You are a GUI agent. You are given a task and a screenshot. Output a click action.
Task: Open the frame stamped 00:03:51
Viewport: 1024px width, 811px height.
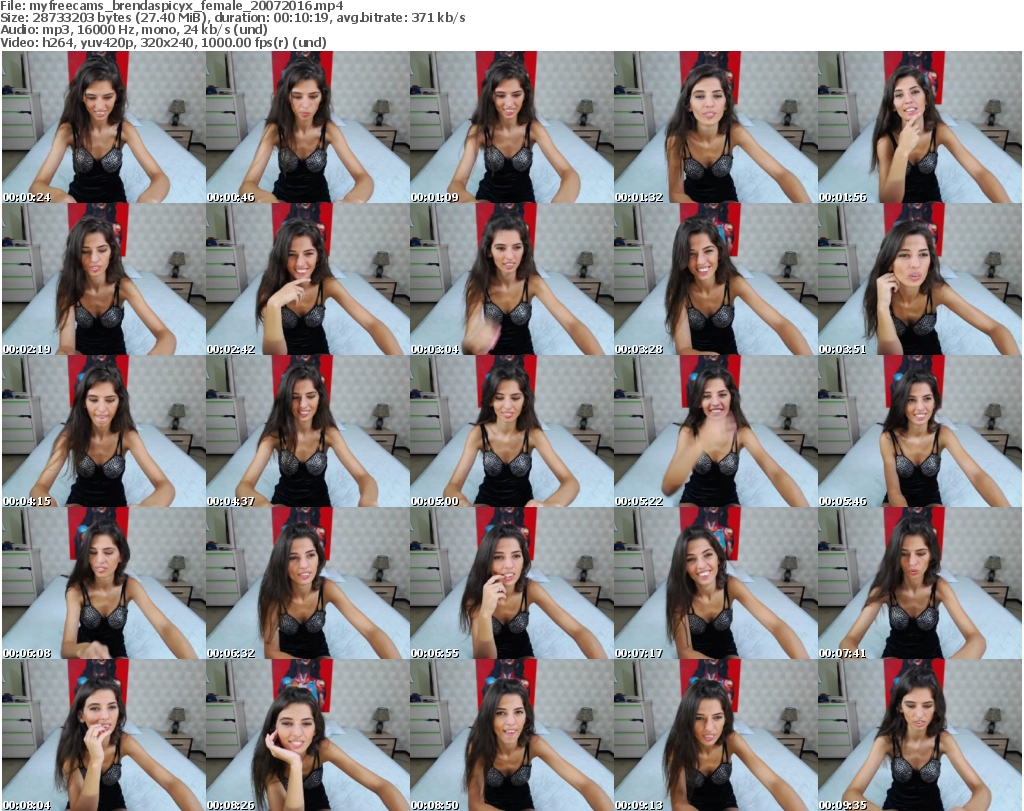click(920, 279)
